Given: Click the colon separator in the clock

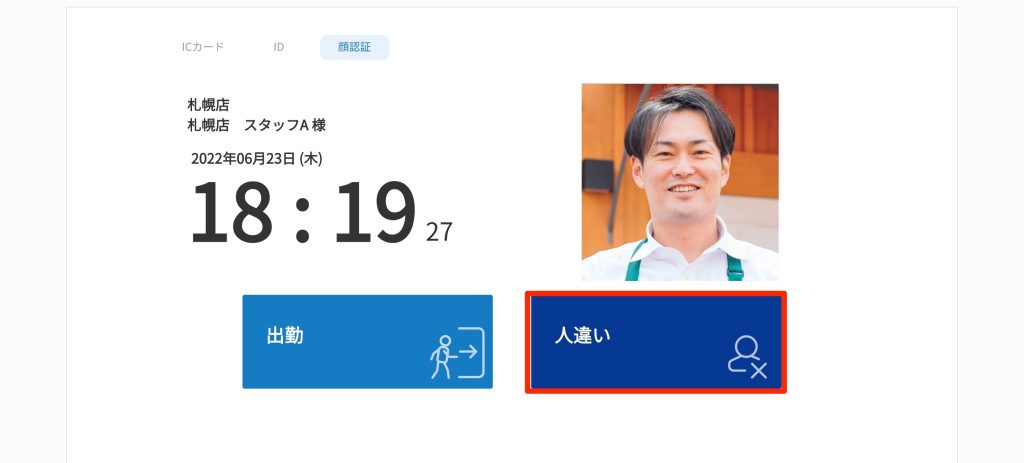Looking at the screenshot, I should [x=302, y=214].
